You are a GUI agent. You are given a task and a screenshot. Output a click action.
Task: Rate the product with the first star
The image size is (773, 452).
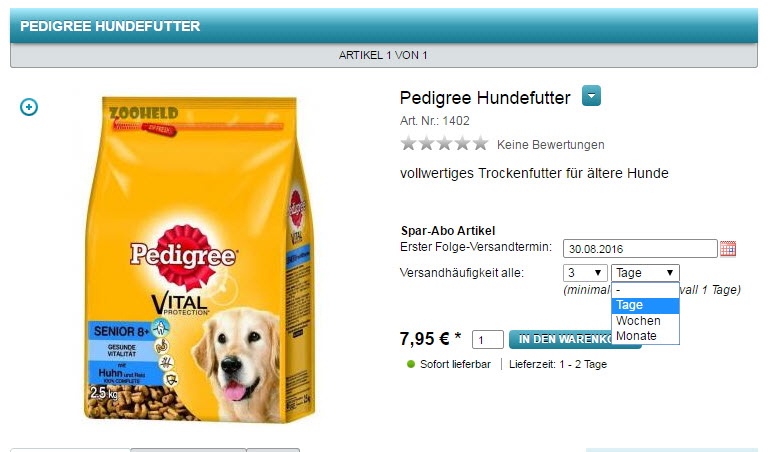[x=408, y=143]
